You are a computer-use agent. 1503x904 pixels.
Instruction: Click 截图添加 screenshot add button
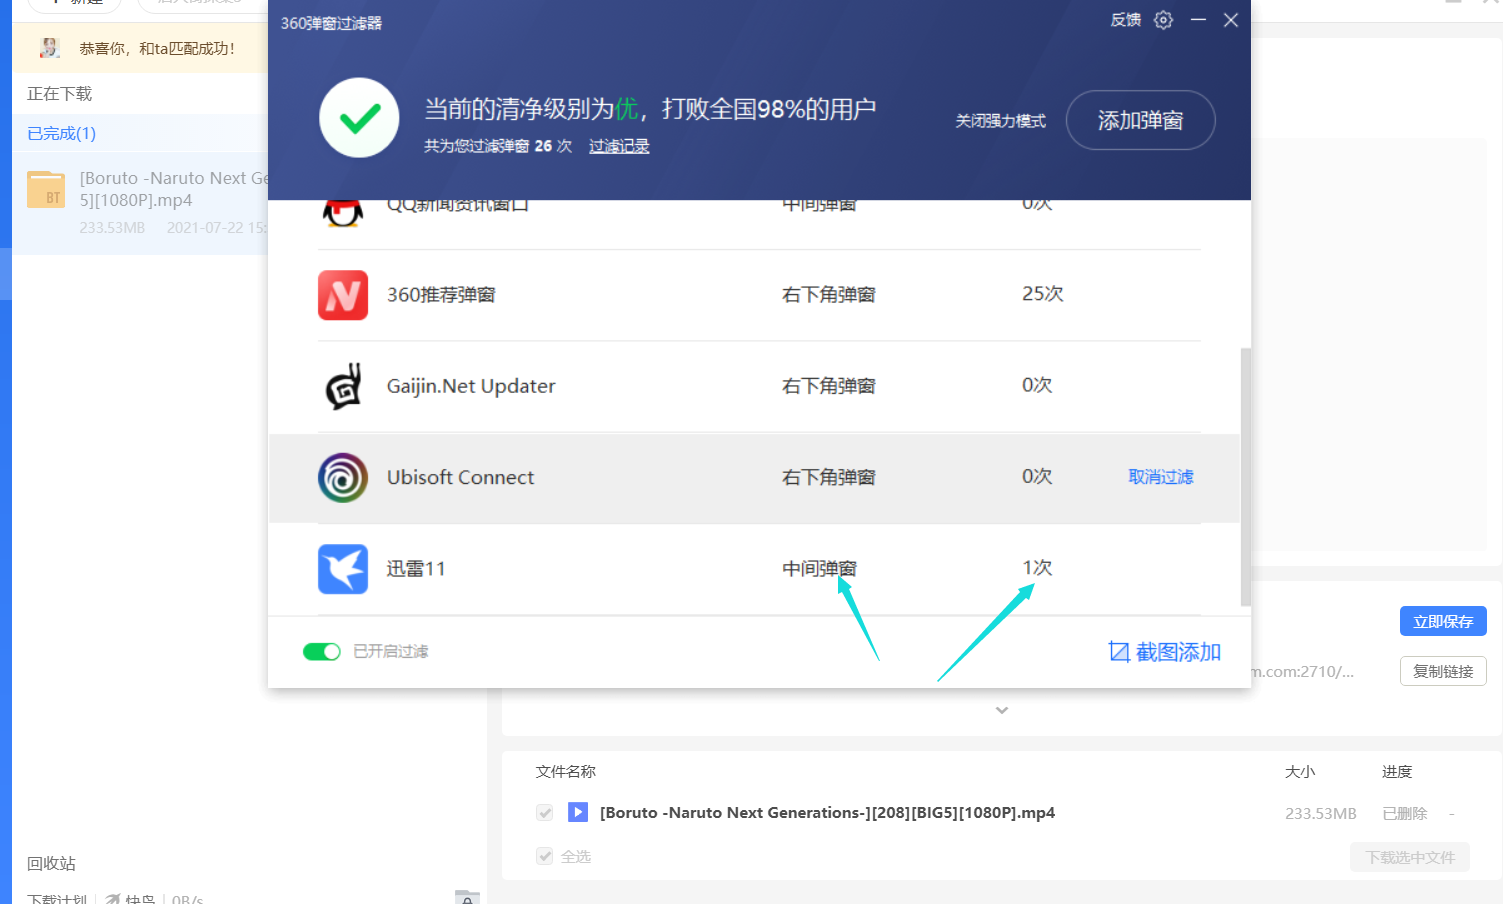click(x=1165, y=652)
